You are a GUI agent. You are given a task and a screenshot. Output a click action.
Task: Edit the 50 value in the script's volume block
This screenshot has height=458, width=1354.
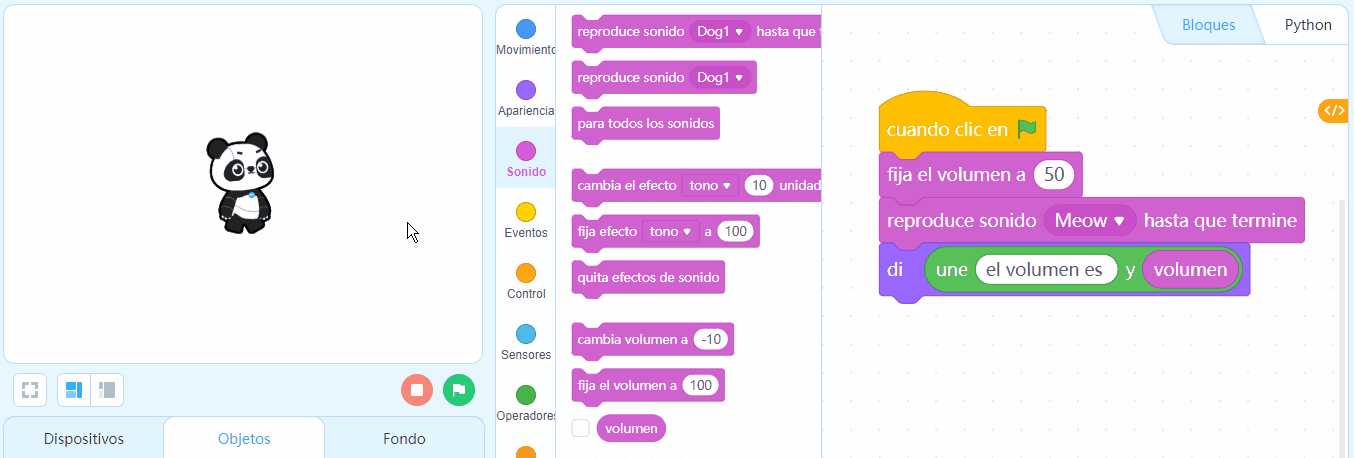(x=1054, y=174)
